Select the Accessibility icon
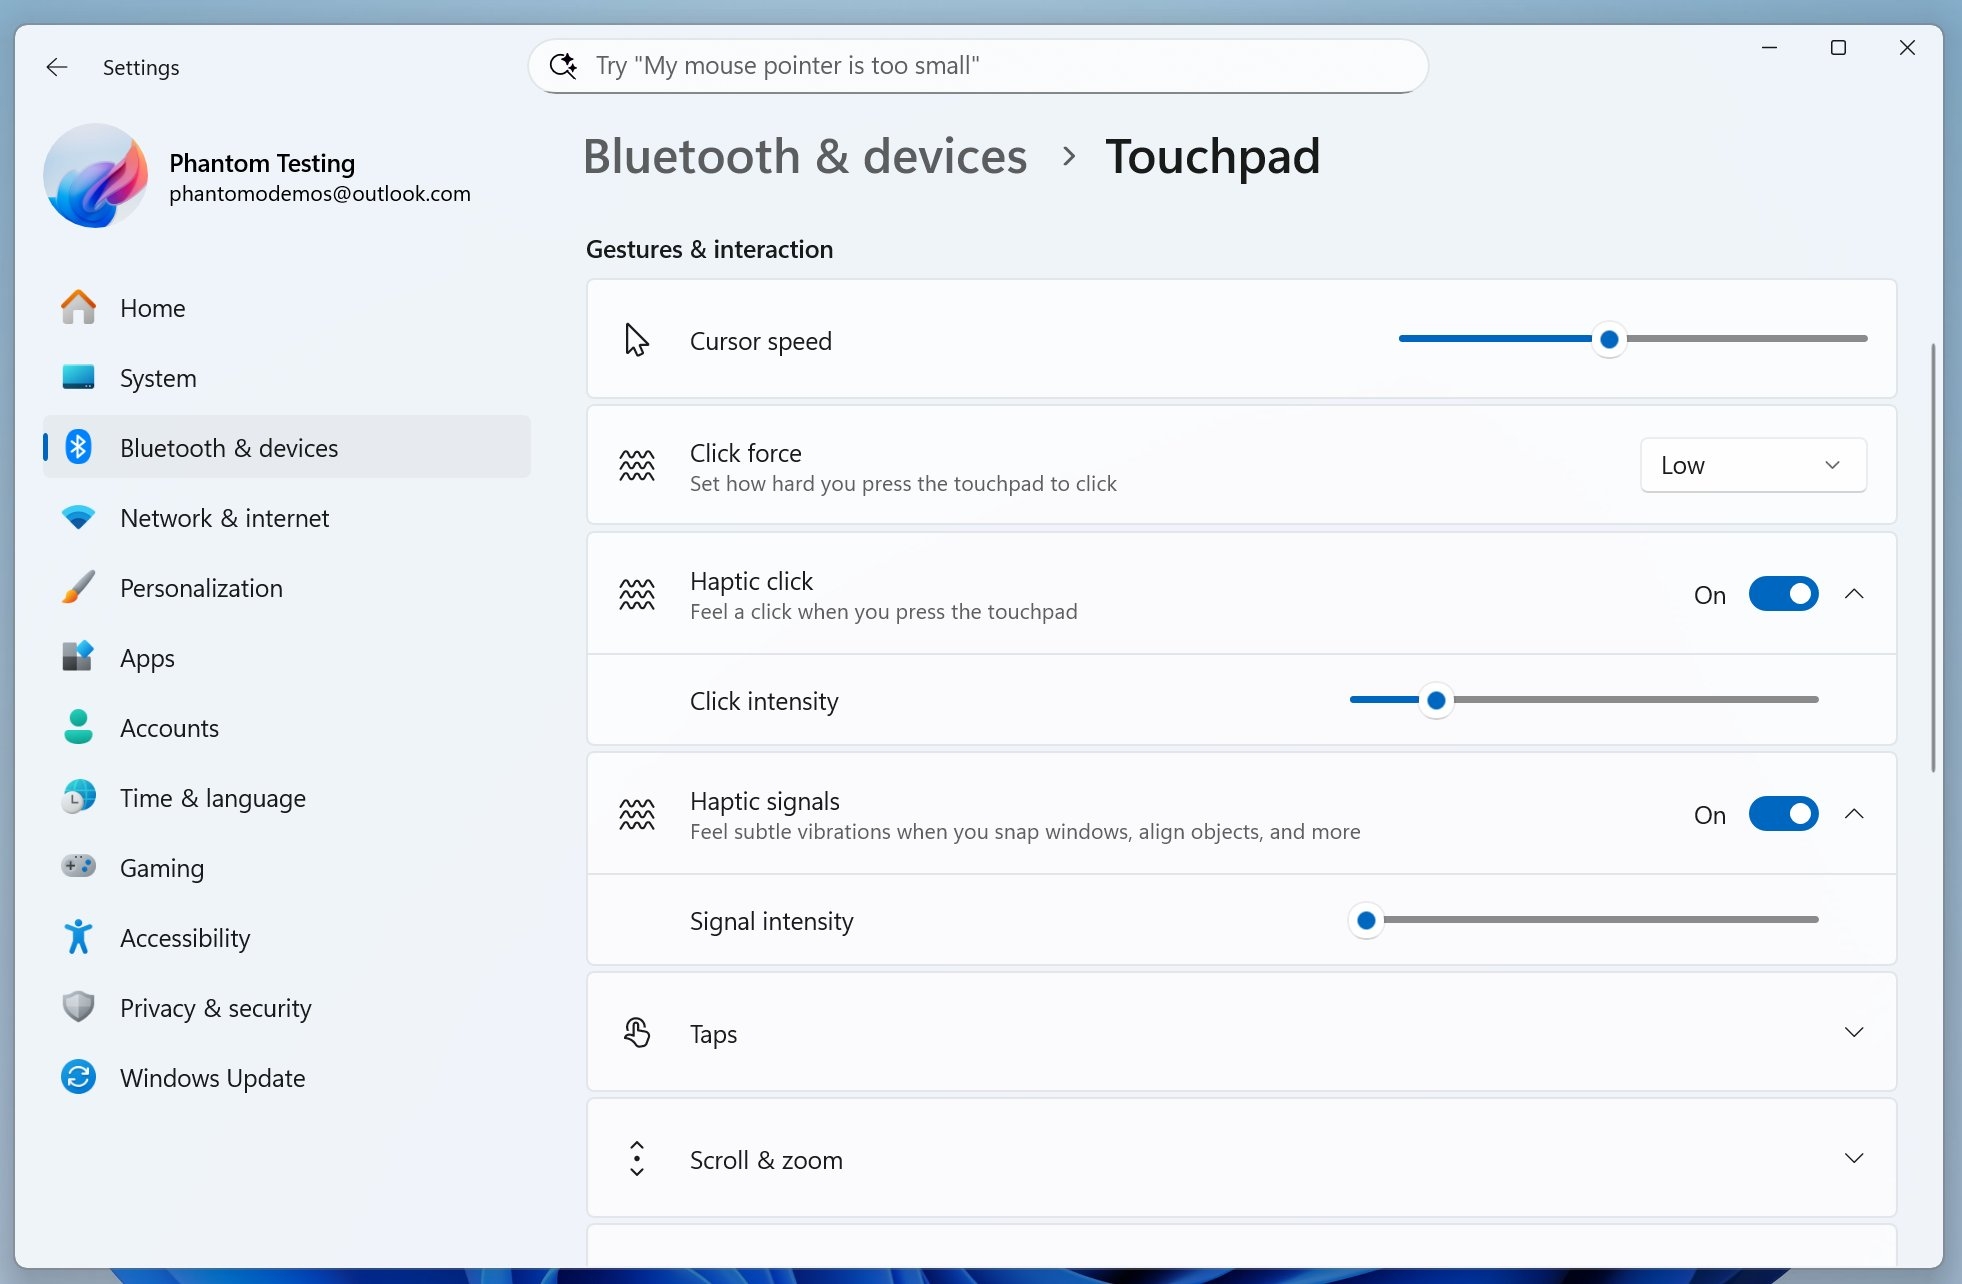Viewport: 1962px width, 1284px height. (78, 937)
